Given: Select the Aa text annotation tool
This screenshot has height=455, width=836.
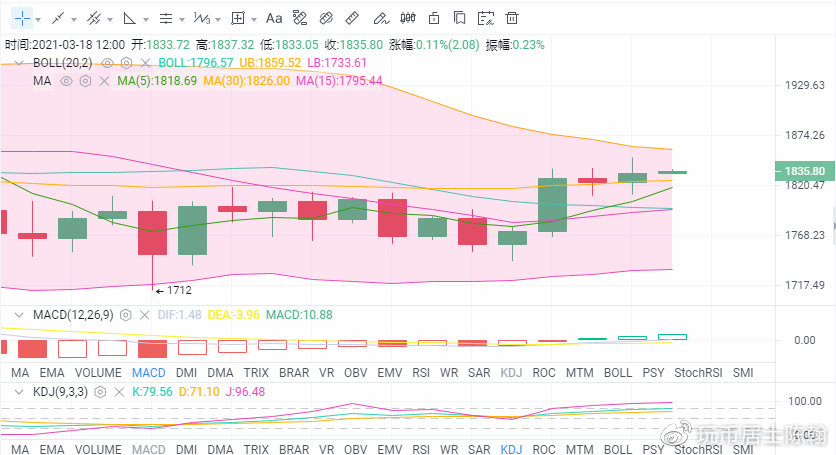Looking at the screenshot, I should click(x=274, y=19).
